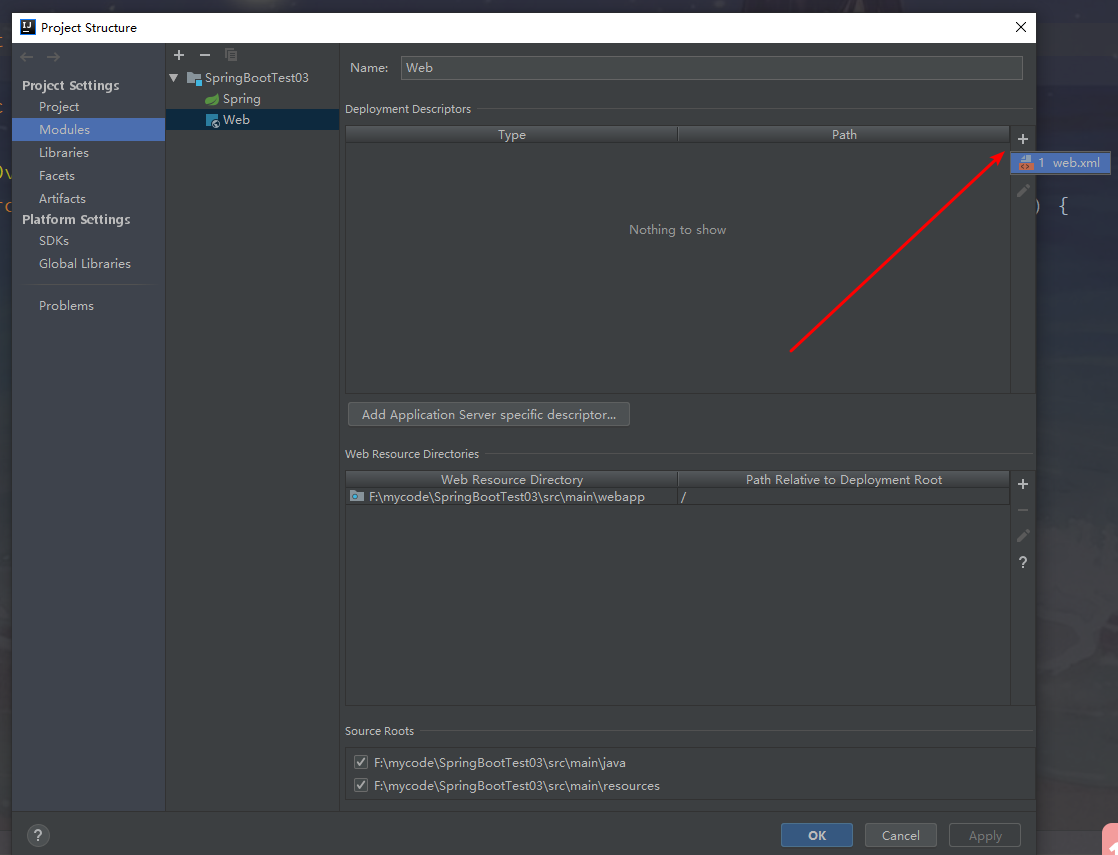Click the copy module icon
The width and height of the screenshot is (1118, 855).
point(230,55)
